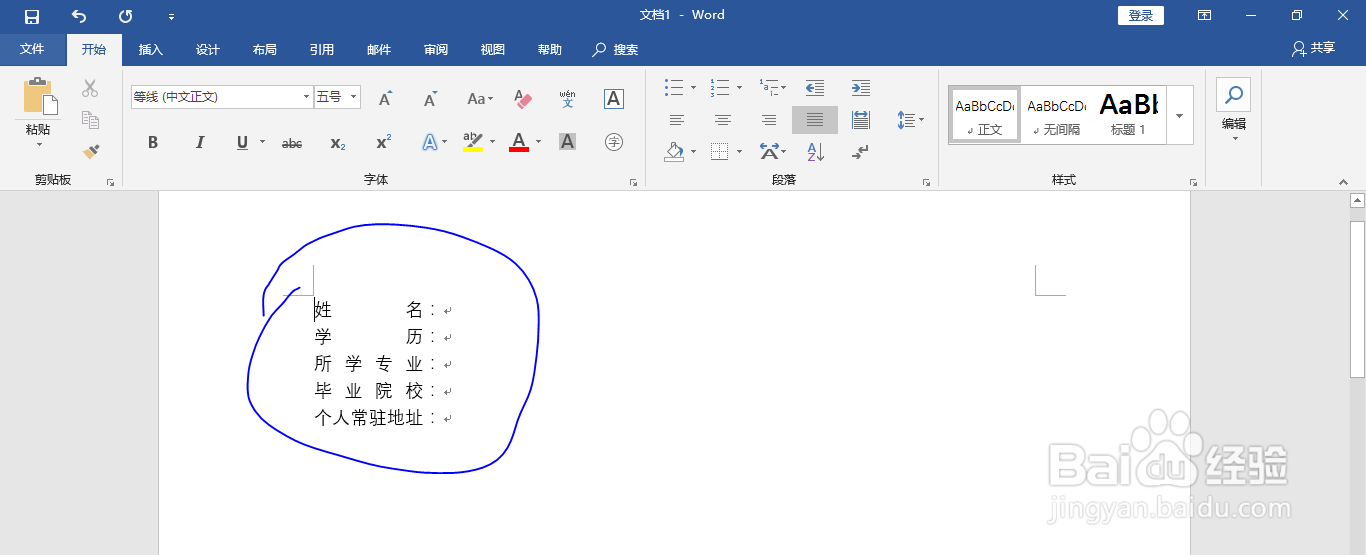Switch to the 审阅 Review tab

pos(436,50)
